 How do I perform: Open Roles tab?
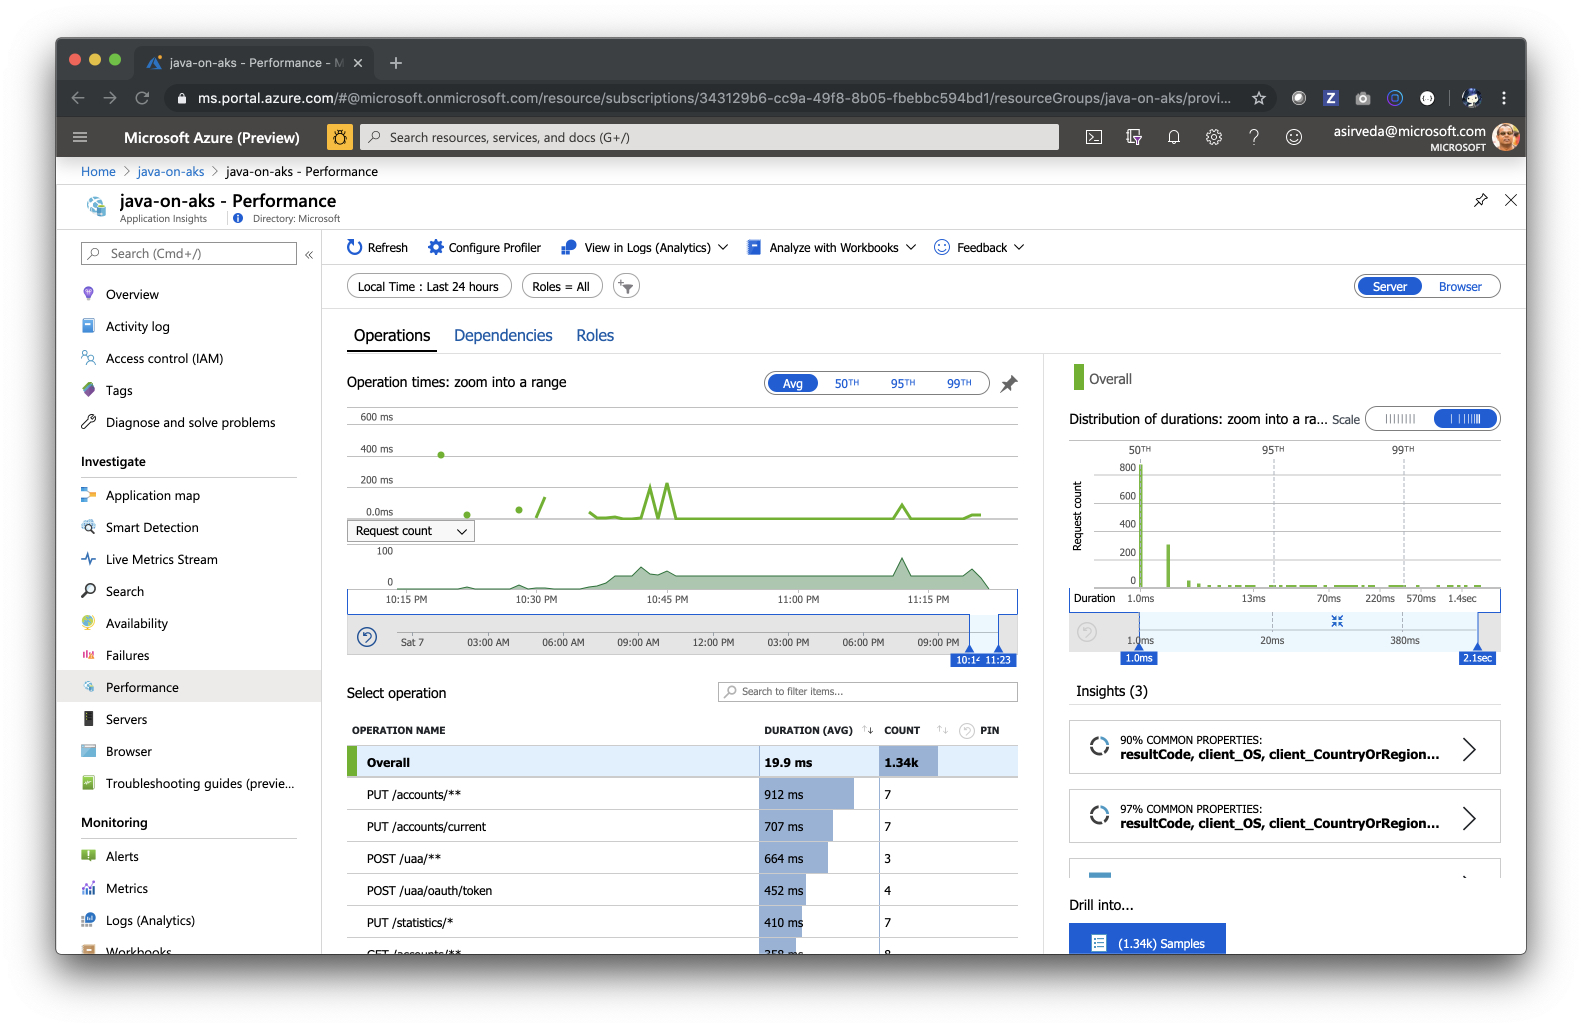click(x=595, y=336)
